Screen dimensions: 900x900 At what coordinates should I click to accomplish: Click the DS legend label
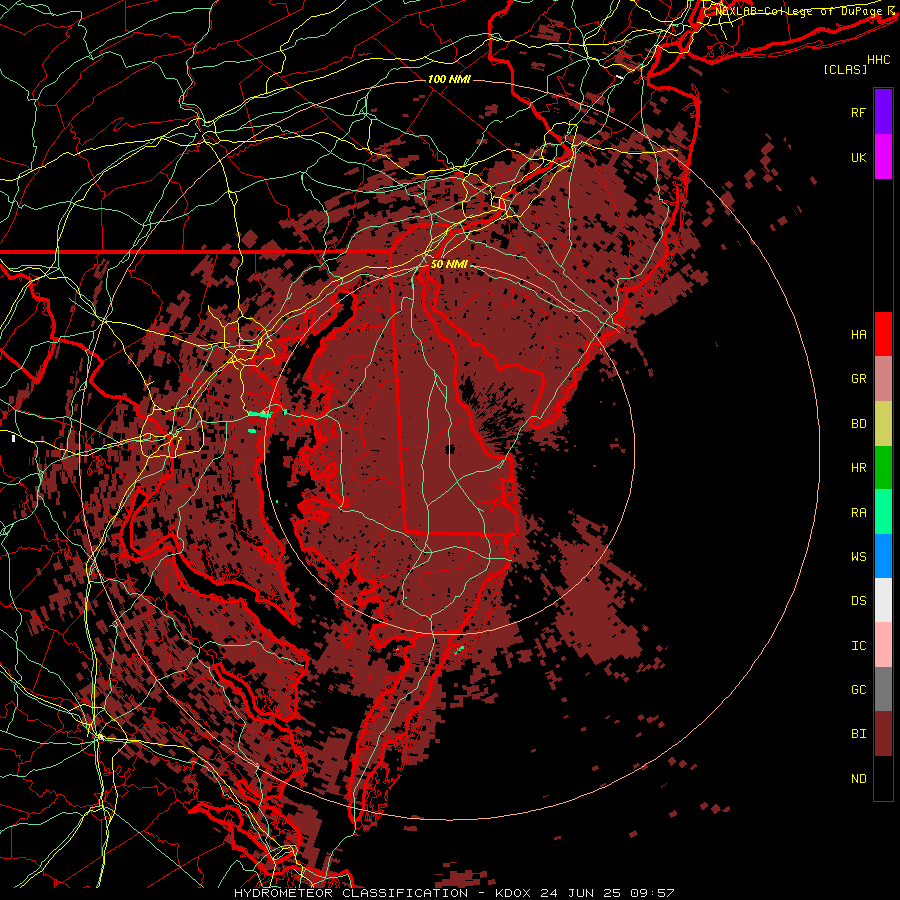click(859, 601)
